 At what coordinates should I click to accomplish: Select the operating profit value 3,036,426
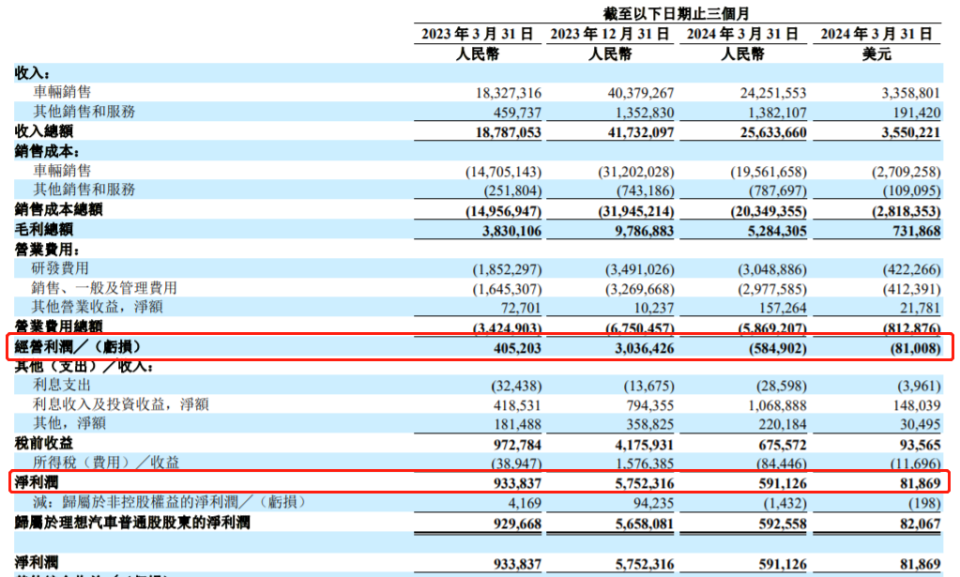(x=637, y=347)
